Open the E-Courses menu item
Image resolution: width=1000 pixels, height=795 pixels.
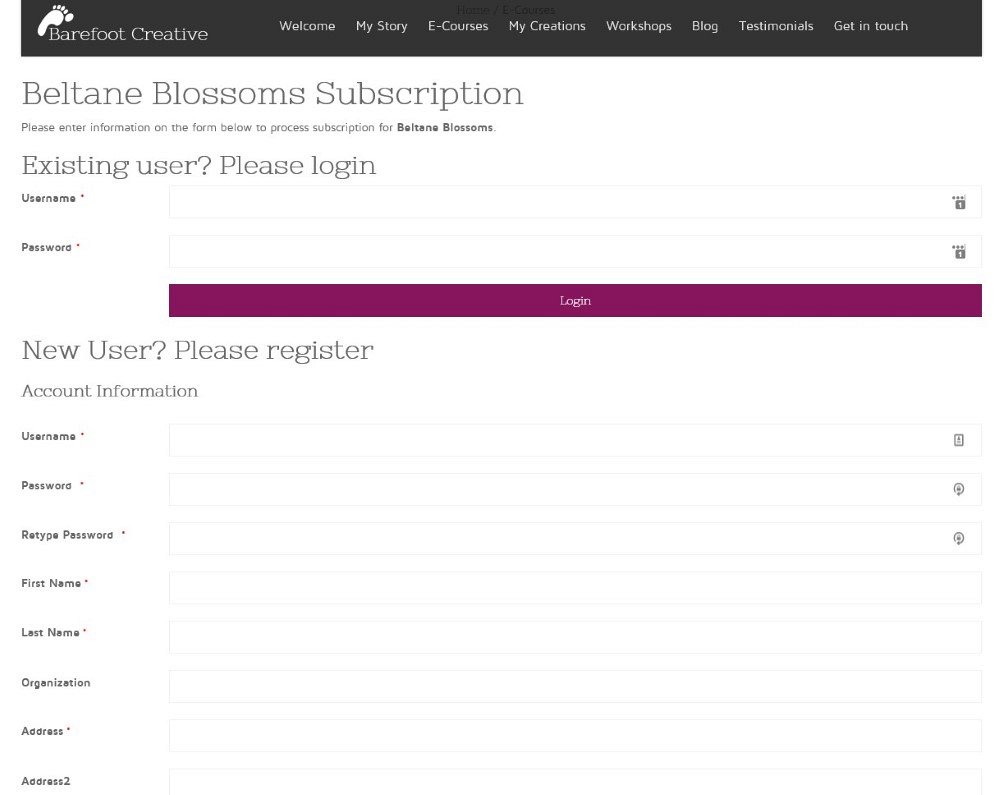click(458, 26)
